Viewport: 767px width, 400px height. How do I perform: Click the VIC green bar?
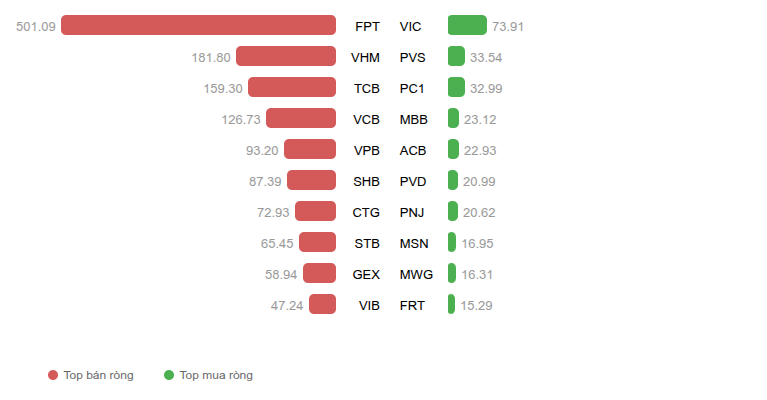coord(467,25)
